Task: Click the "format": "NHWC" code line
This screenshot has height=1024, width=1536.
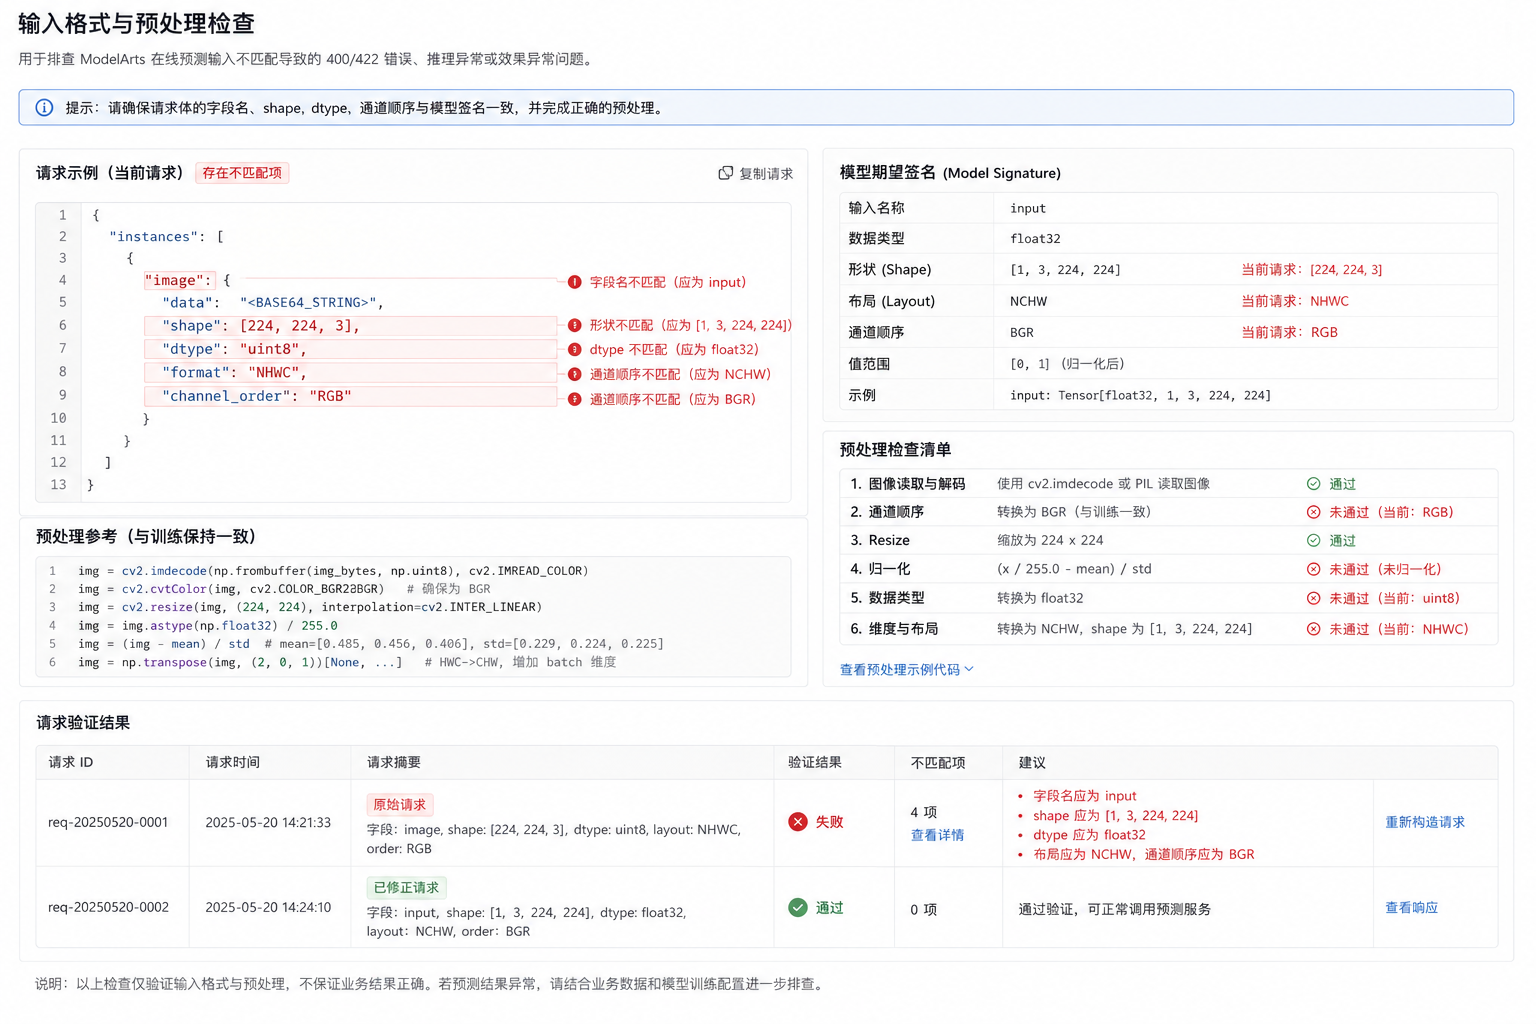Action: point(350,373)
